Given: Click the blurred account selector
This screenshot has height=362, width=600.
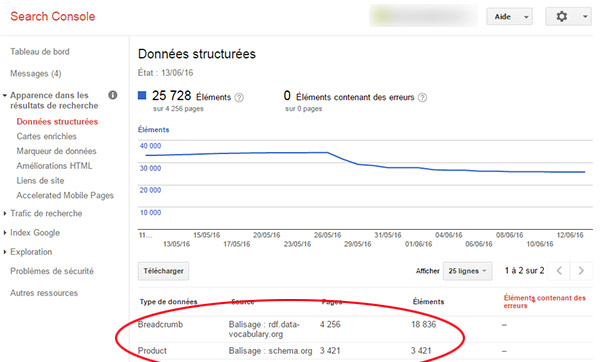Looking at the screenshot, I should pyautogui.click(x=424, y=16).
